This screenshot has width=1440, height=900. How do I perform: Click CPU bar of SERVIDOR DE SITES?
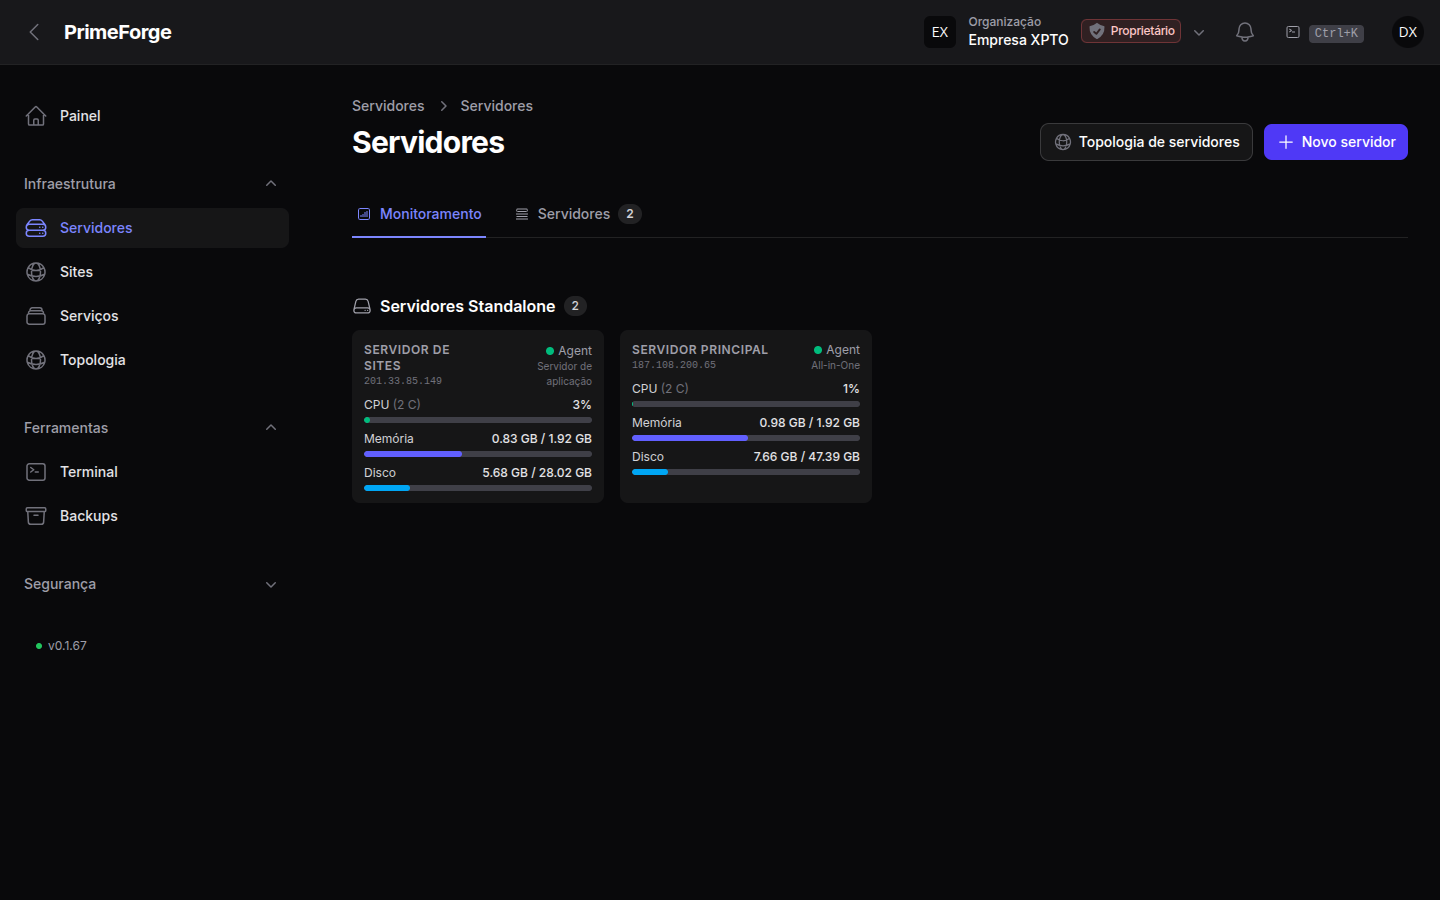[x=478, y=420]
